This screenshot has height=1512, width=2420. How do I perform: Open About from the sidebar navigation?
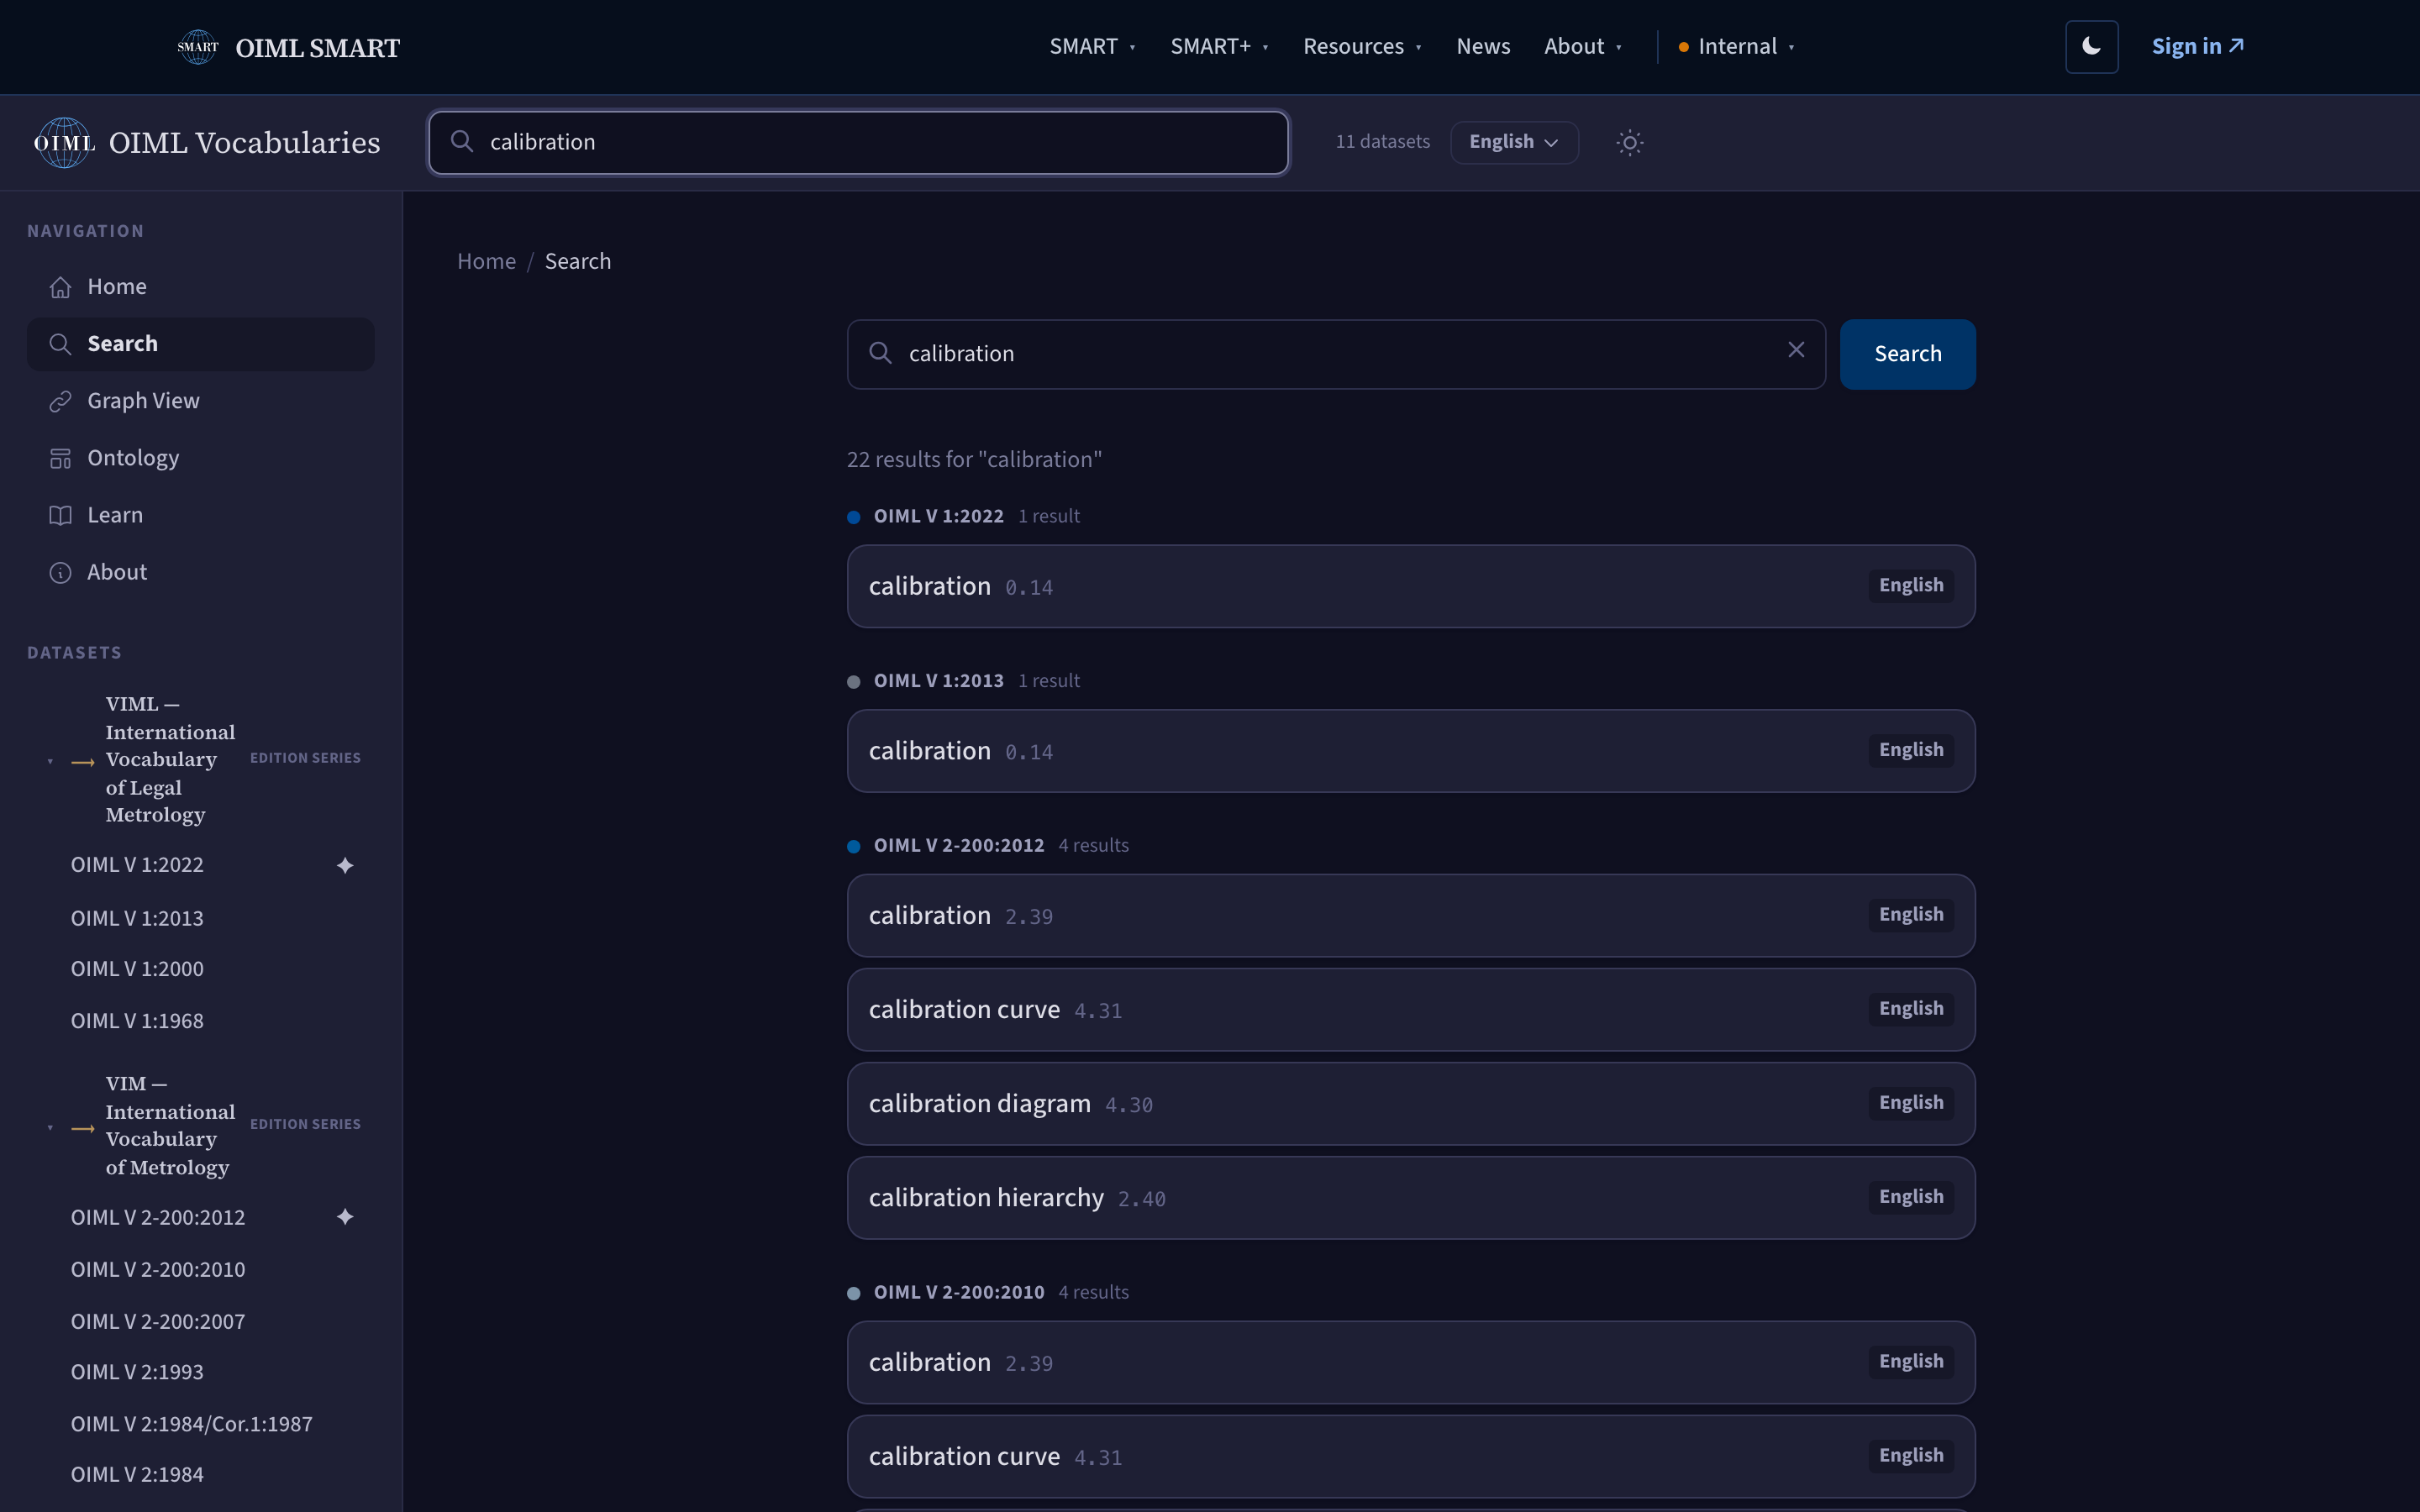point(201,572)
